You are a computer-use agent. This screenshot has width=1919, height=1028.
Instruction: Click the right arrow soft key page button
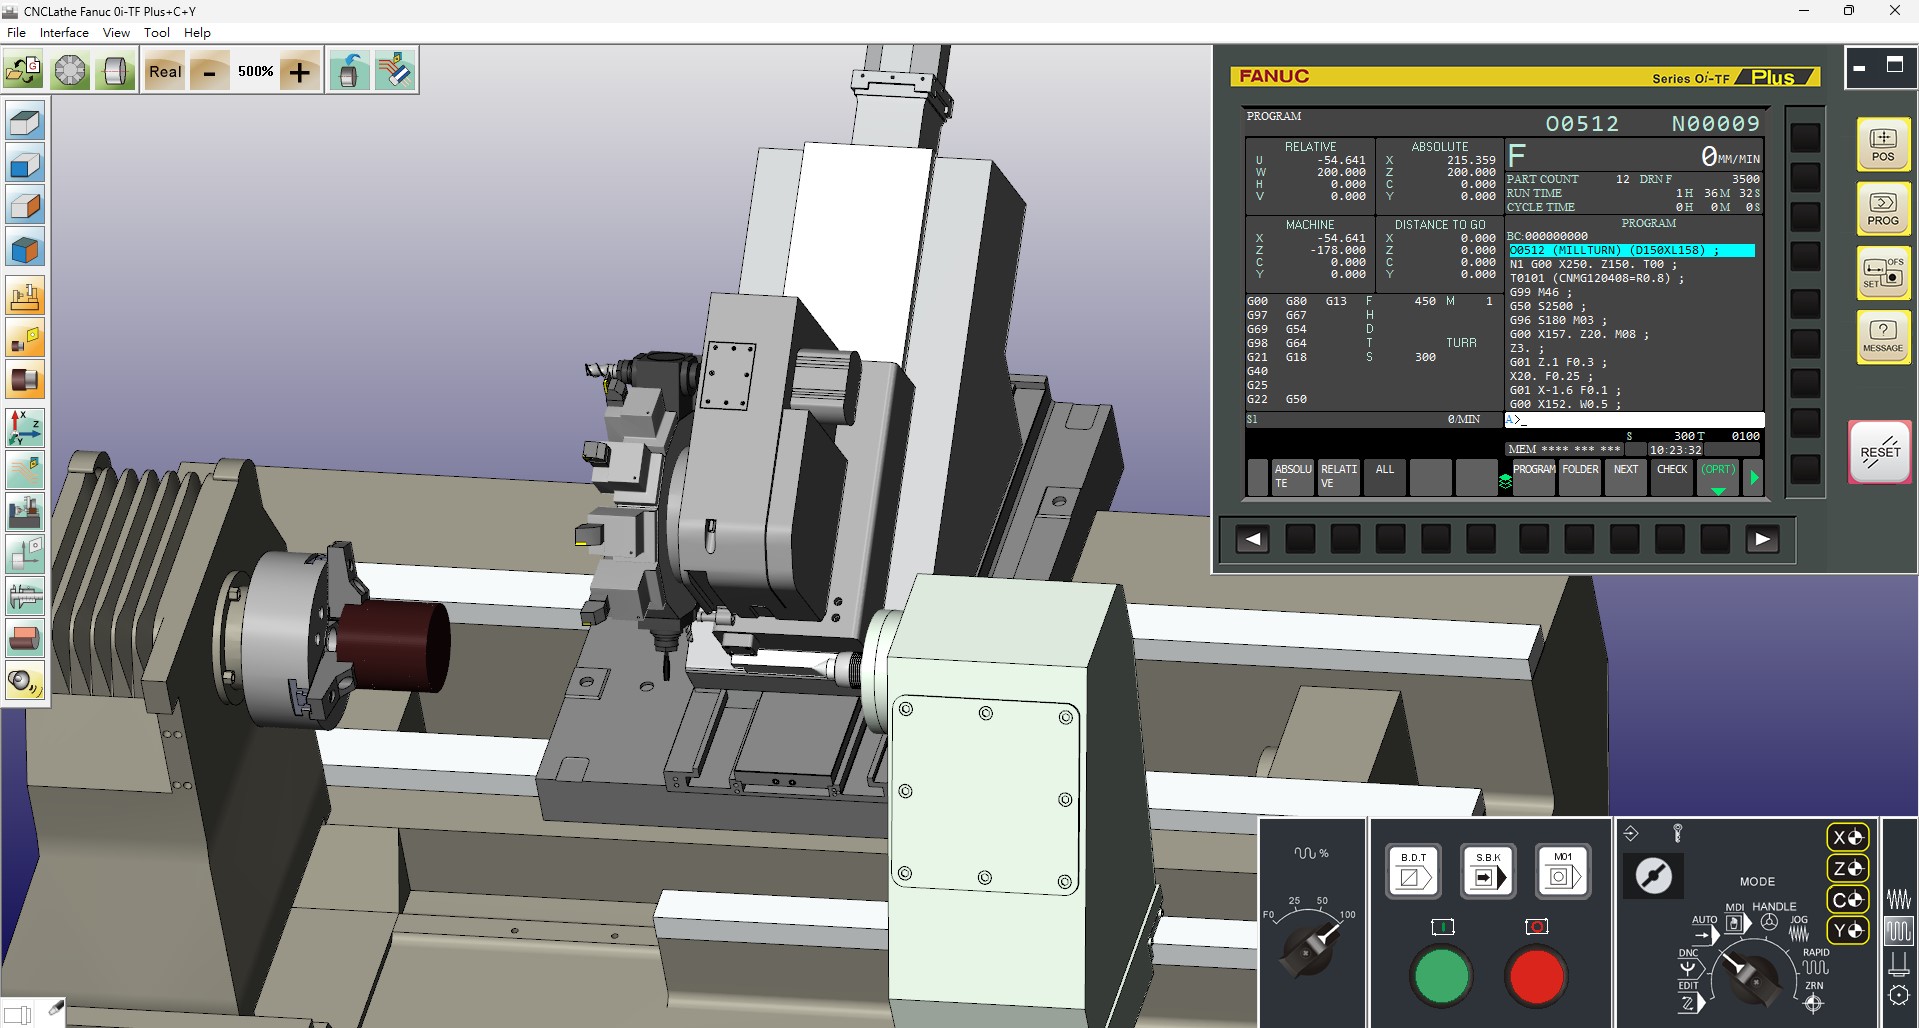[x=1762, y=540]
